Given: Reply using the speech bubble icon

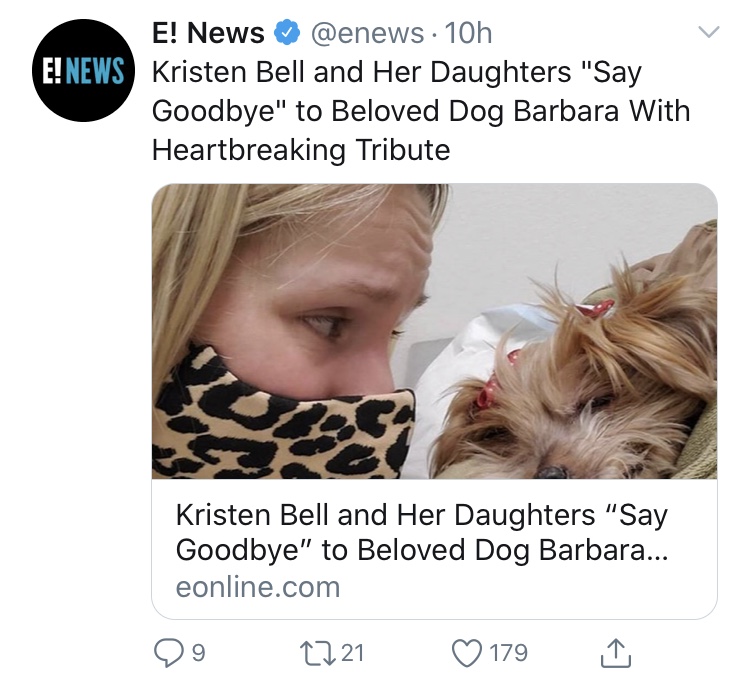Looking at the screenshot, I should tap(168, 653).
